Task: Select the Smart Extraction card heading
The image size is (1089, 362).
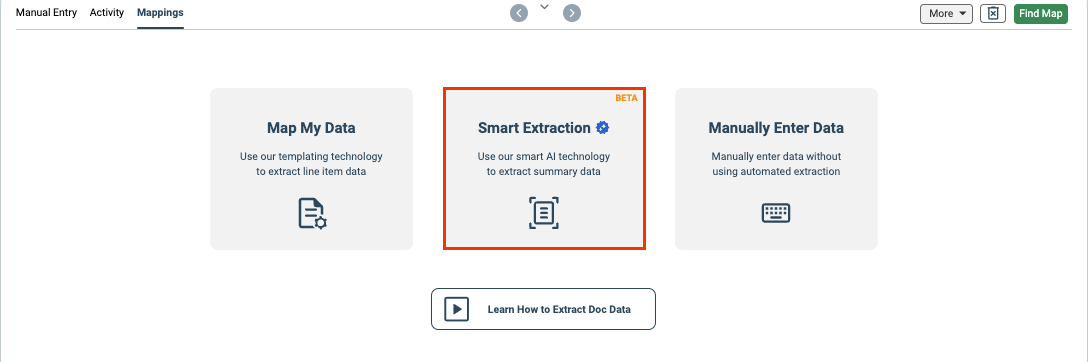Action: tap(534, 128)
